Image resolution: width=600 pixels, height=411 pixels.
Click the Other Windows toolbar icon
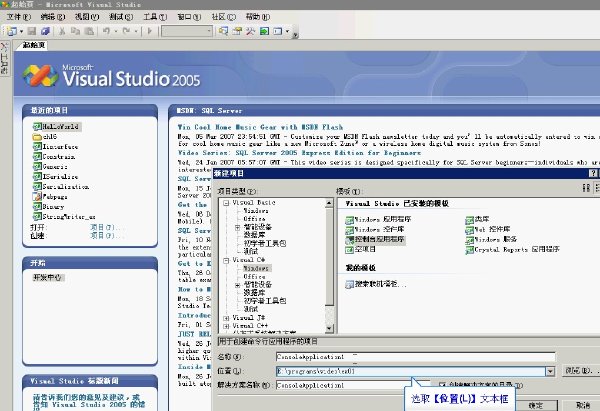[x=278, y=31]
